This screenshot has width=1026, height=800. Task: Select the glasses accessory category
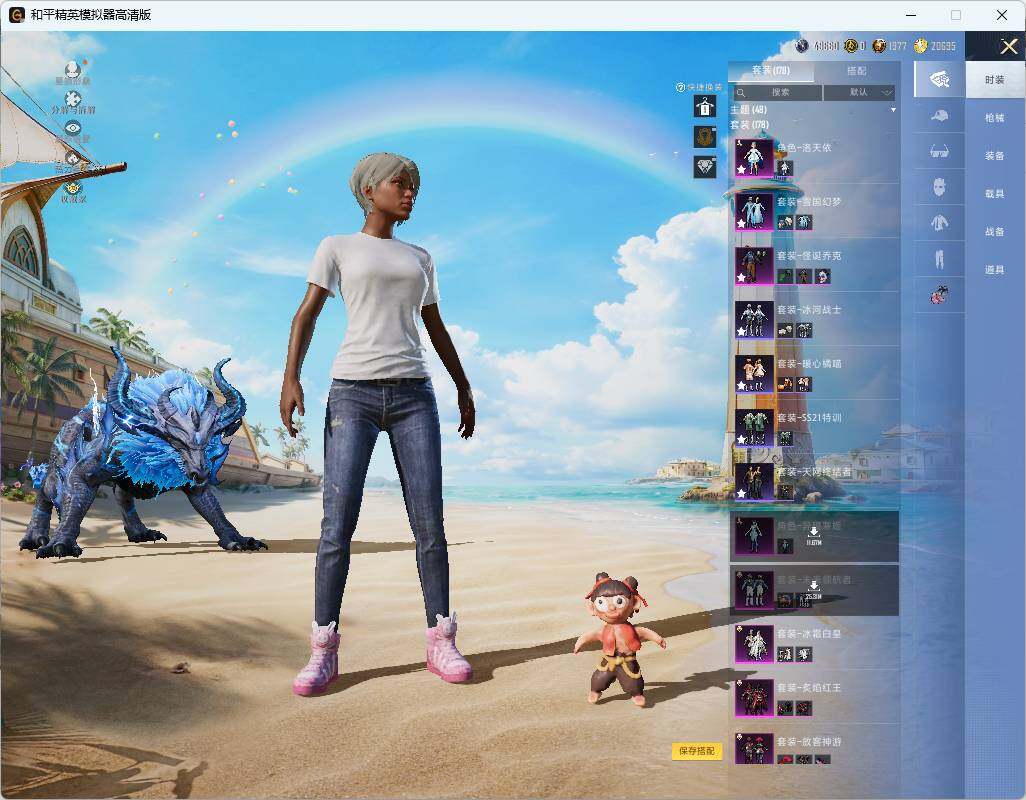click(939, 152)
